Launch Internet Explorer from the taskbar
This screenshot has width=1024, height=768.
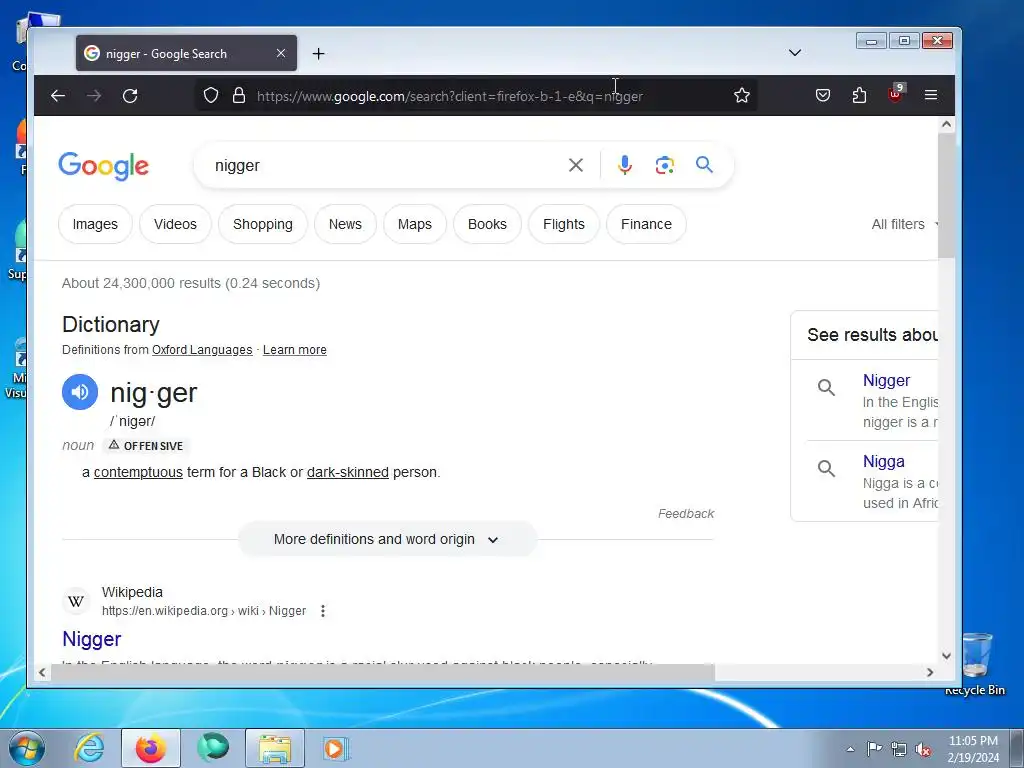pos(89,748)
